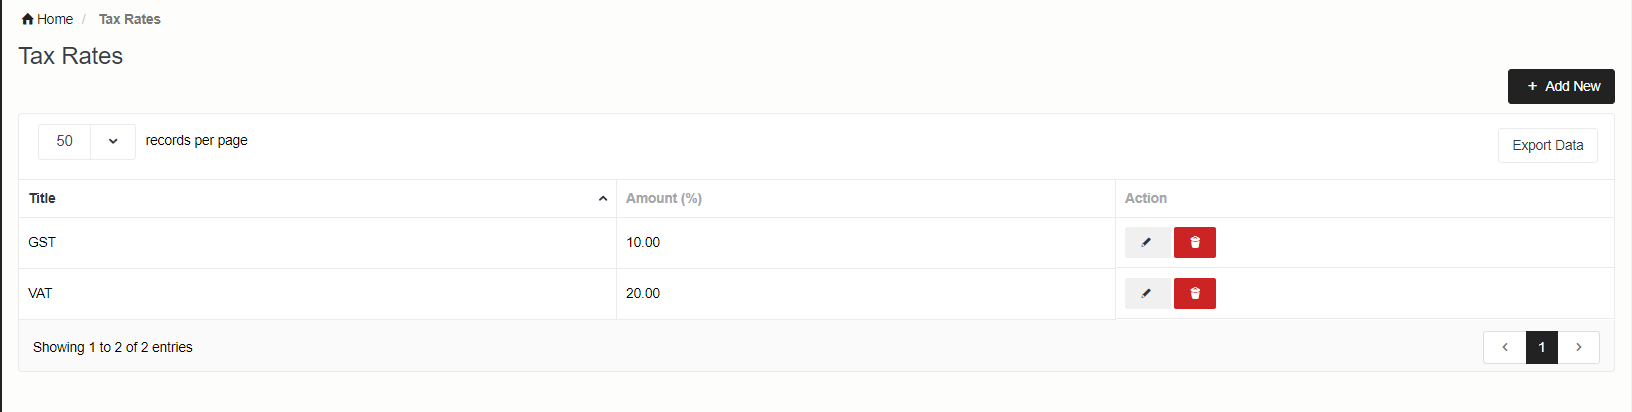1632x412 pixels.
Task: Open the records per page dropdown
Action: click(x=113, y=141)
